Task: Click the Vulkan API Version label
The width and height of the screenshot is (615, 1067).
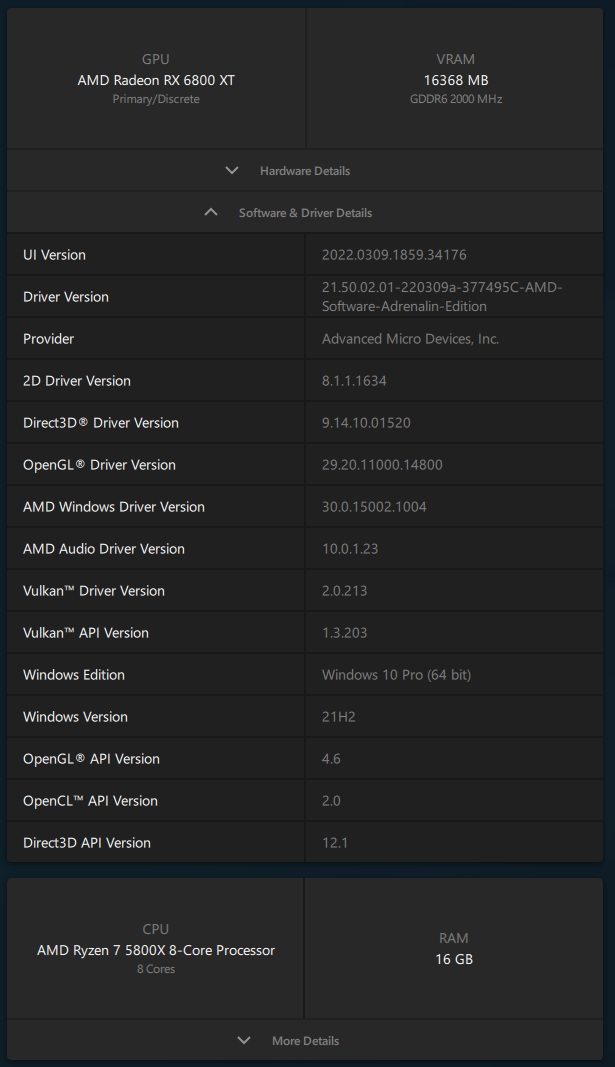Action: 86,634
